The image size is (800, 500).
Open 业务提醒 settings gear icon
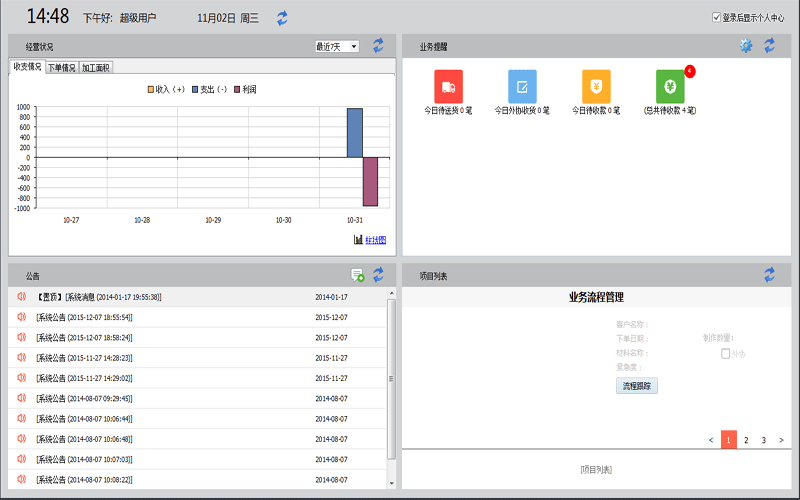coord(746,46)
